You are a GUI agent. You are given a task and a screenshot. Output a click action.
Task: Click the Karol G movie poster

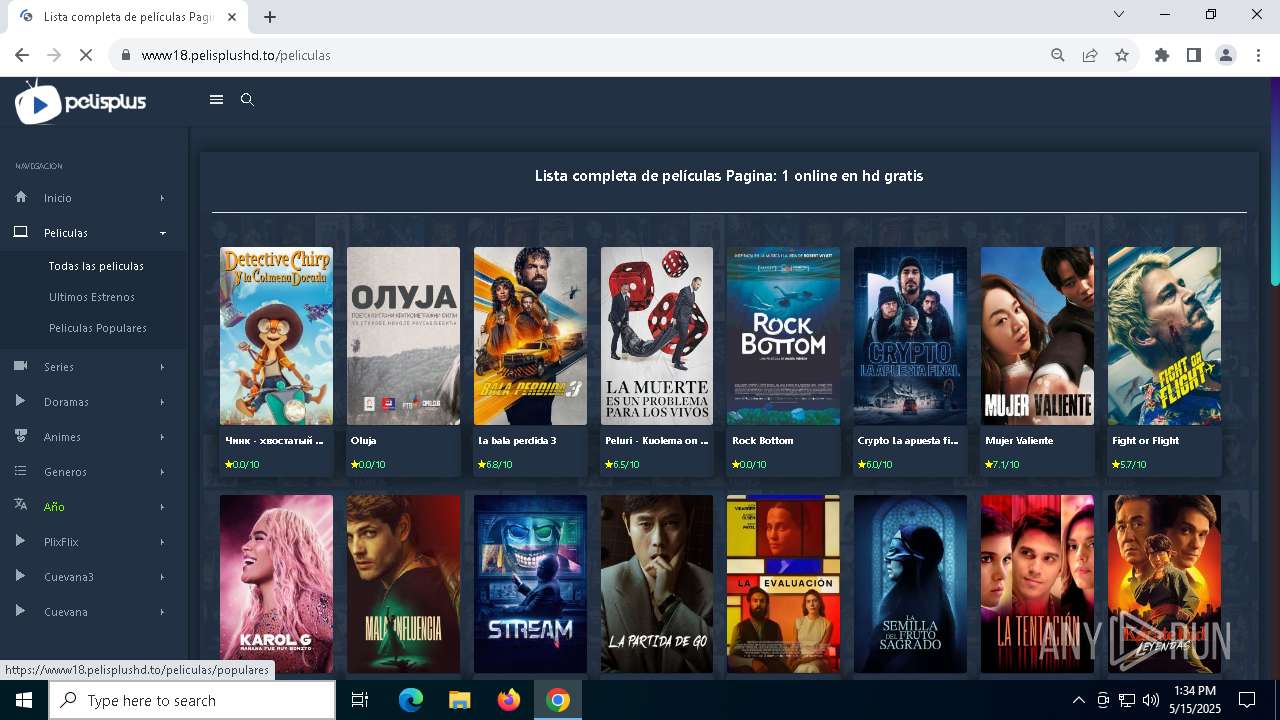click(276, 584)
